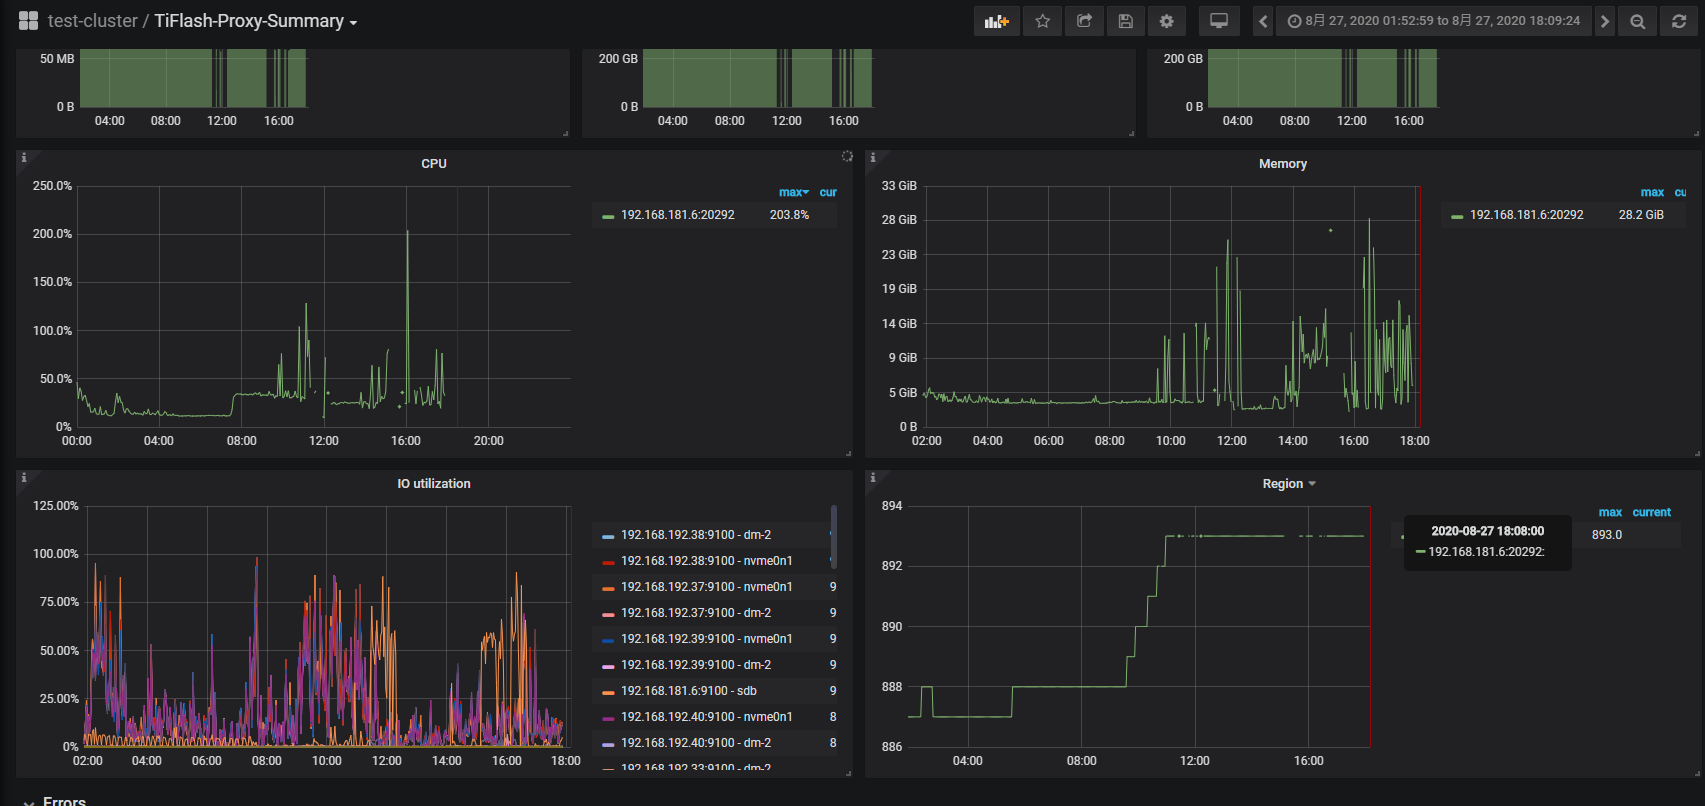Refresh the dashboard

1679,21
